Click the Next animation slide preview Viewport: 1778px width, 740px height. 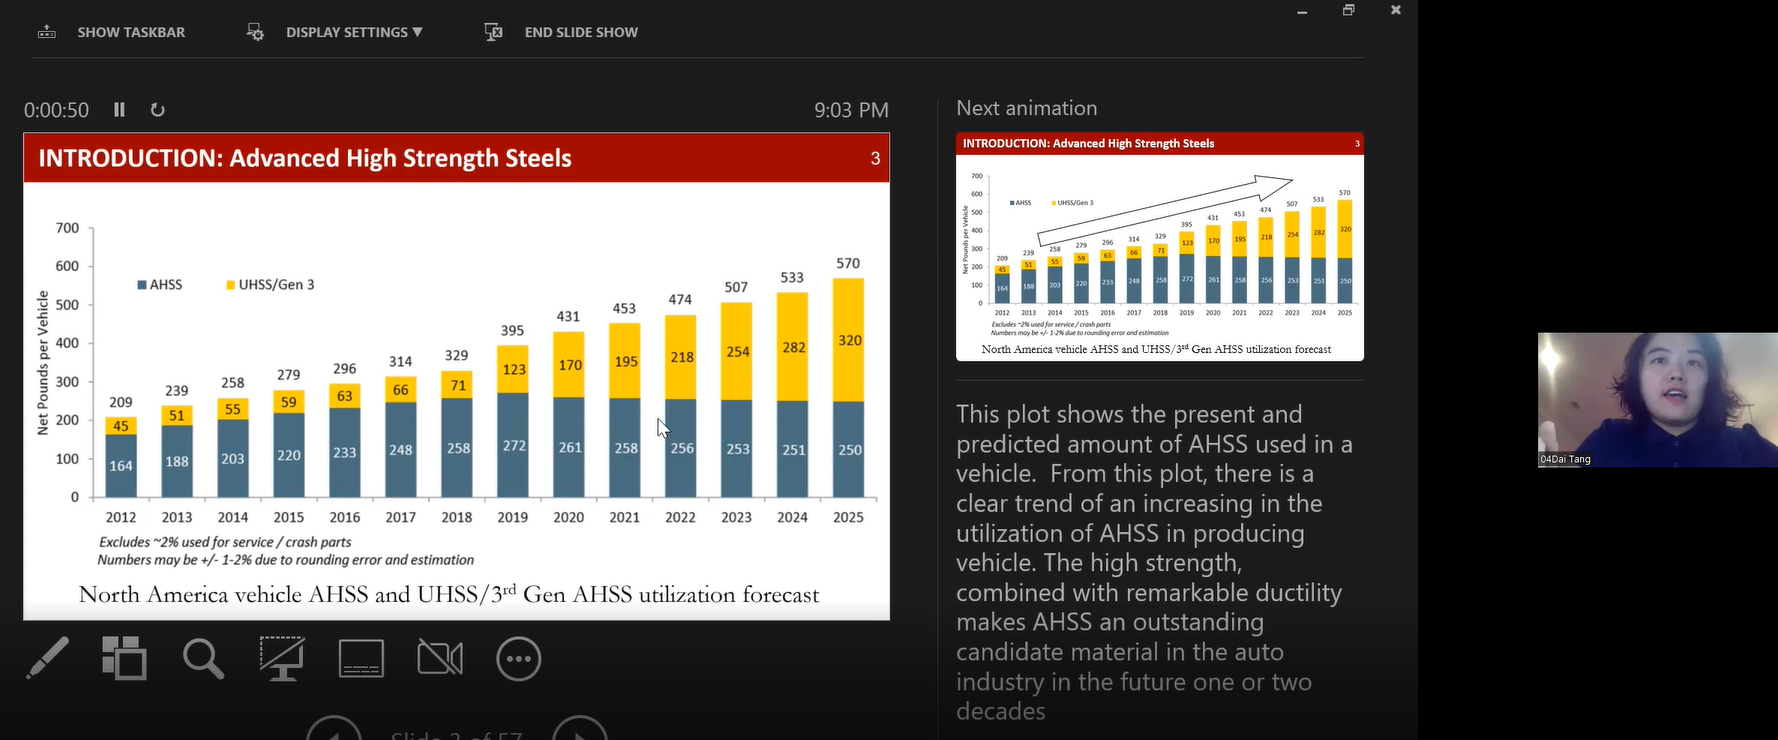click(x=1159, y=246)
